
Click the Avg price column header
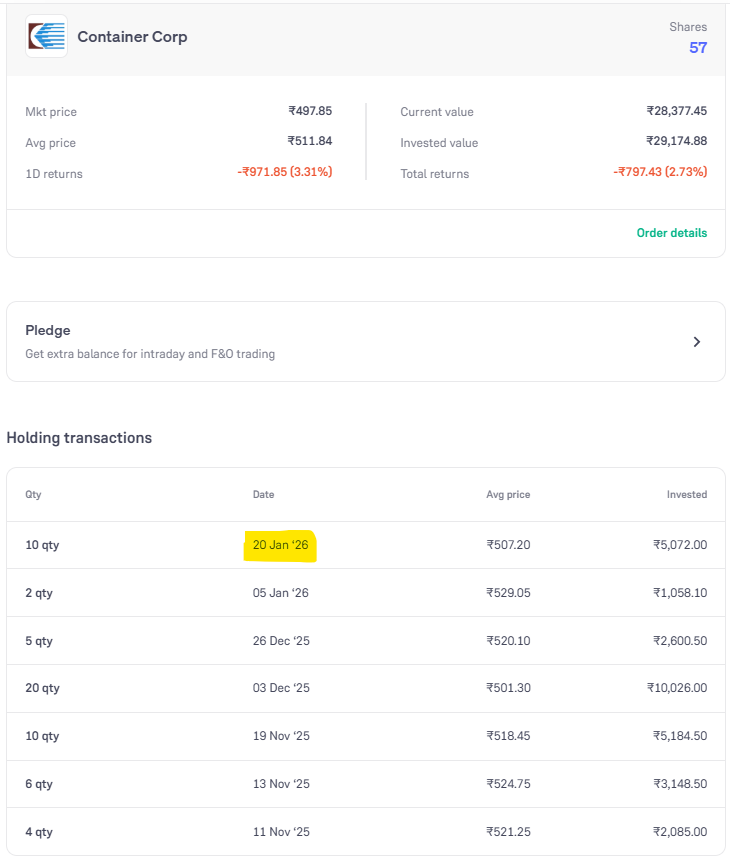click(x=508, y=494)
